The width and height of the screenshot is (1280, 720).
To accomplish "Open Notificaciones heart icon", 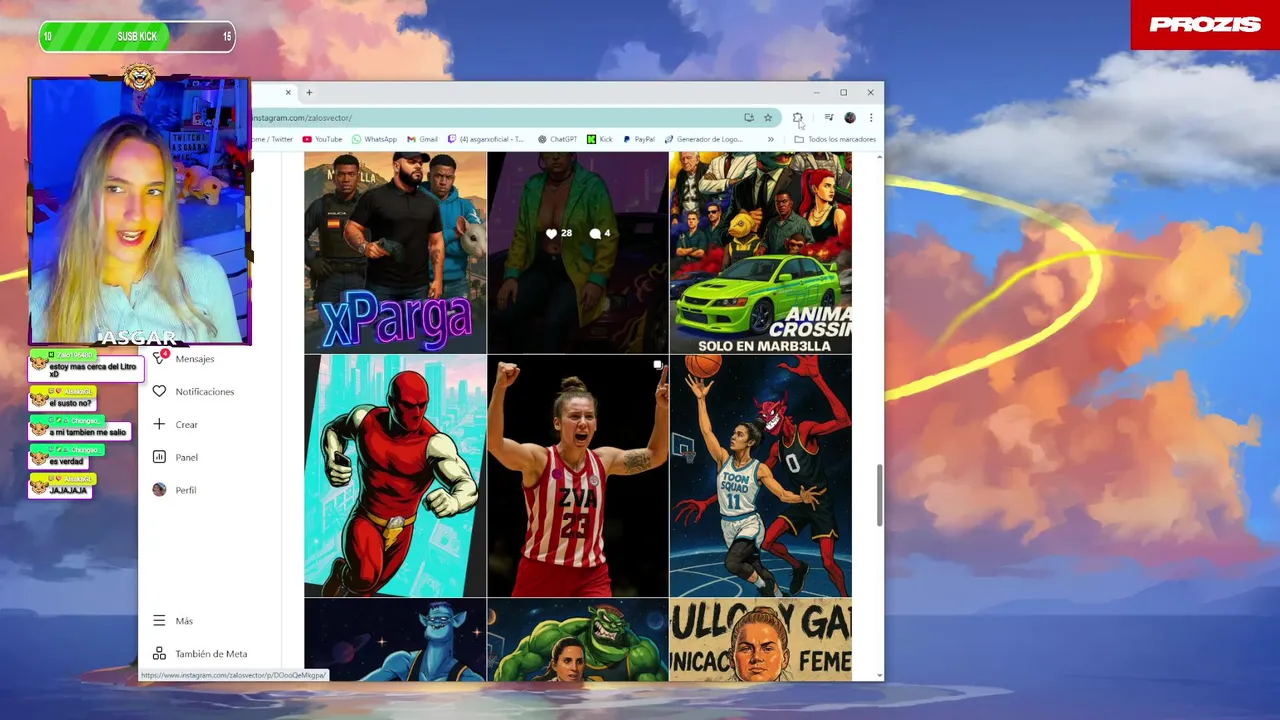I will [x=159, y=391].
